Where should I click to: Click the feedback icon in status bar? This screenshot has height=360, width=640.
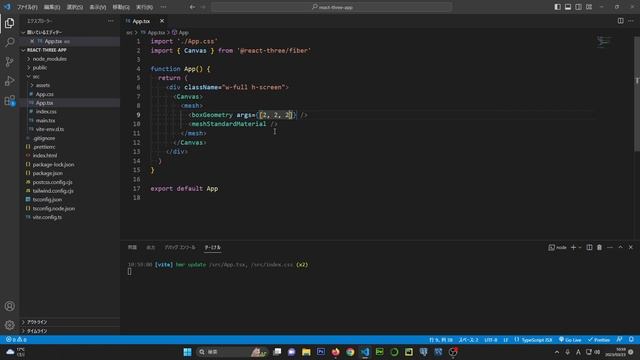click(x=620, y=340)
